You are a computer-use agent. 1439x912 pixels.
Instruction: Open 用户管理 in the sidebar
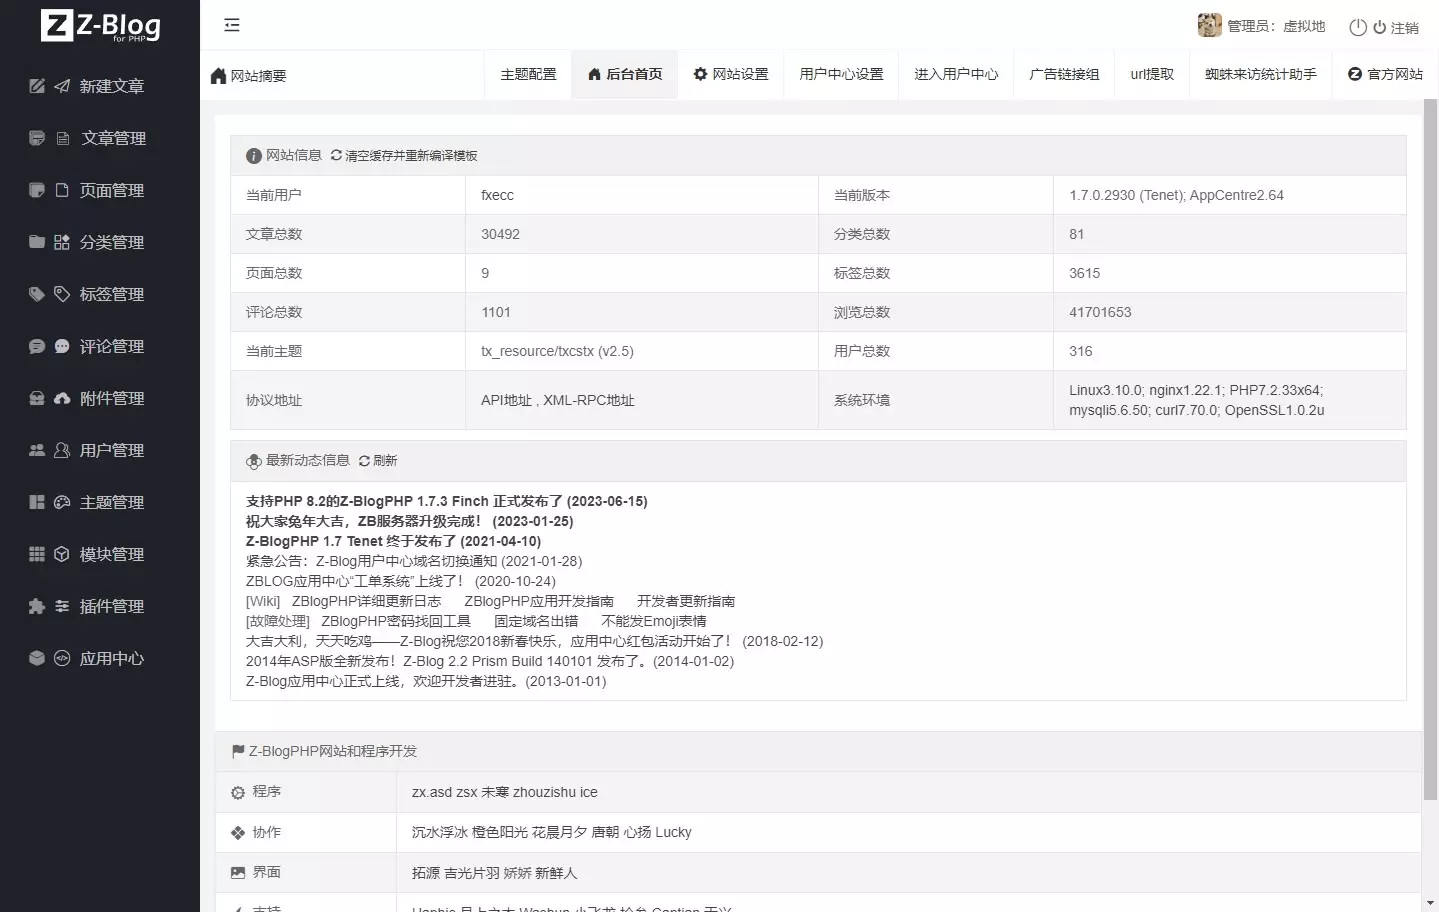point(100,450)
